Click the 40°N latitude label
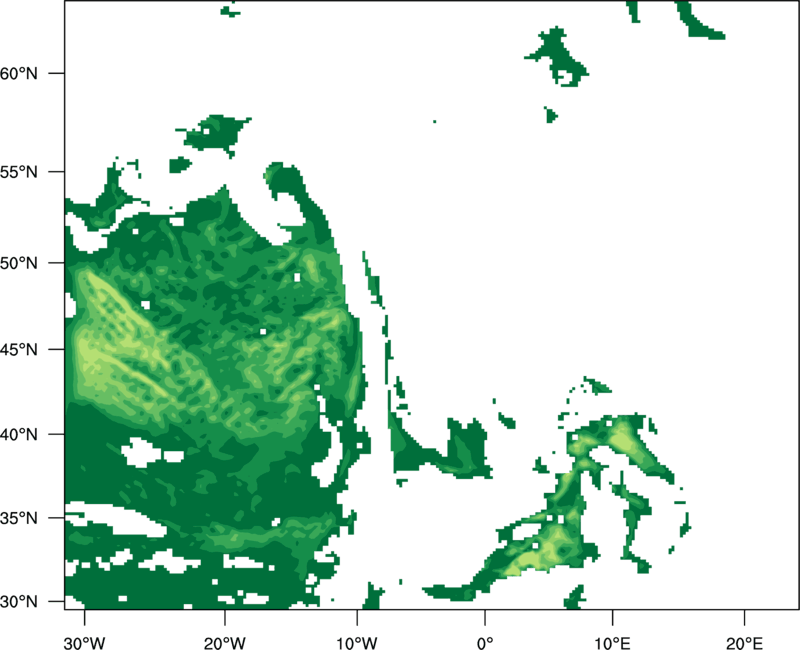This screenshot has height=650, width=800. [18, 435]
